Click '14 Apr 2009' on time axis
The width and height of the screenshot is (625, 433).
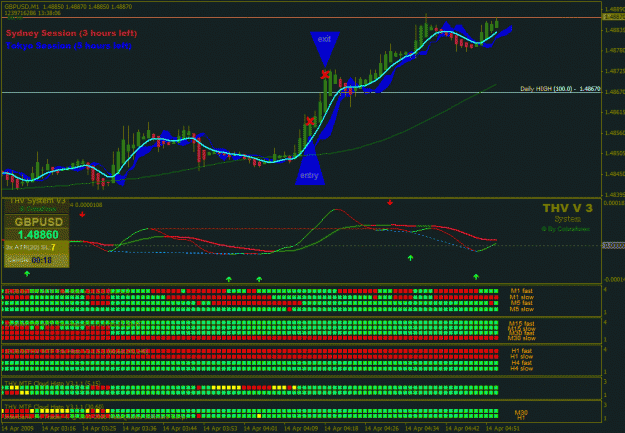tap(18, 429)
